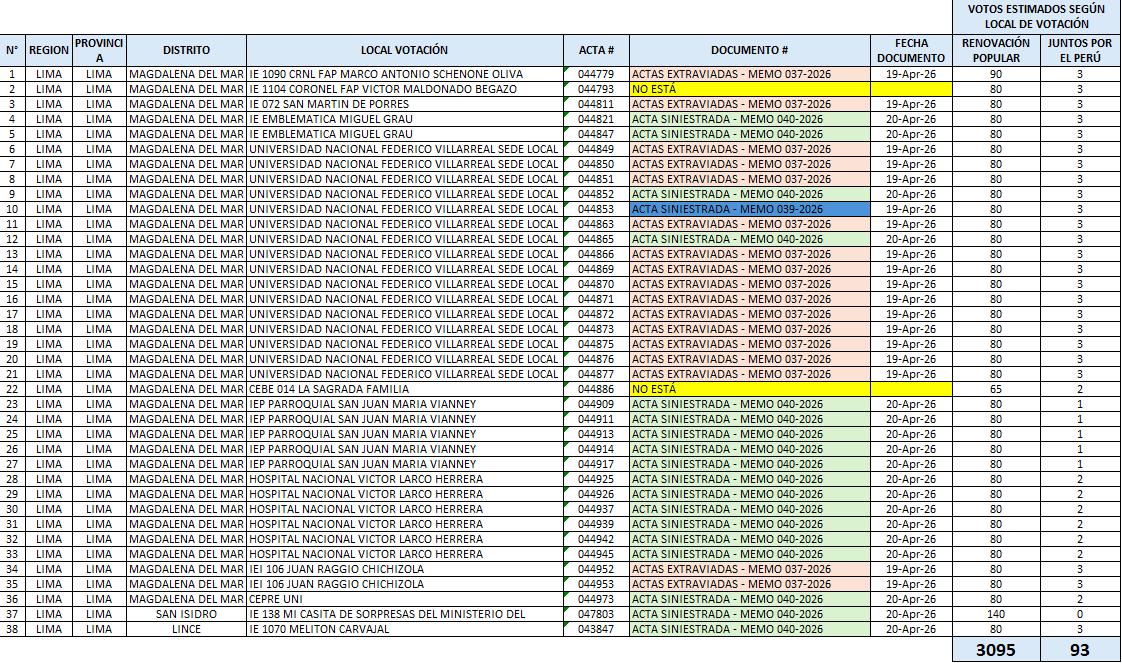Select acta number 044909

(x=596, y=404)
